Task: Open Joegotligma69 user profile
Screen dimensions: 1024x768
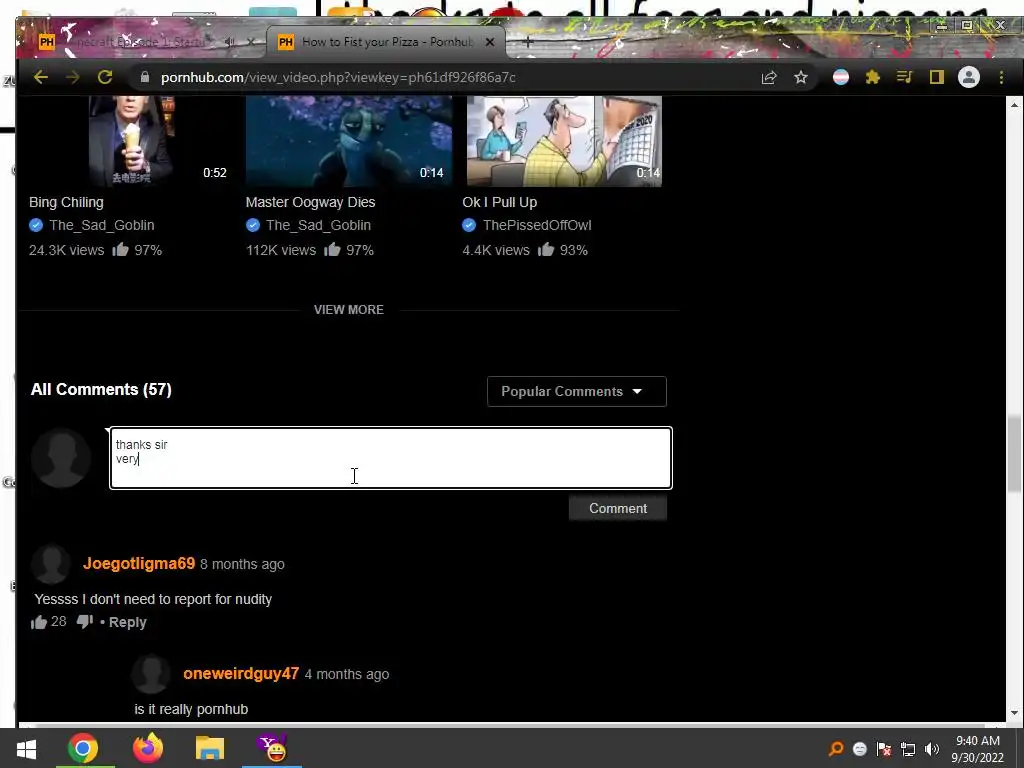Action: (x=139, y=564)
